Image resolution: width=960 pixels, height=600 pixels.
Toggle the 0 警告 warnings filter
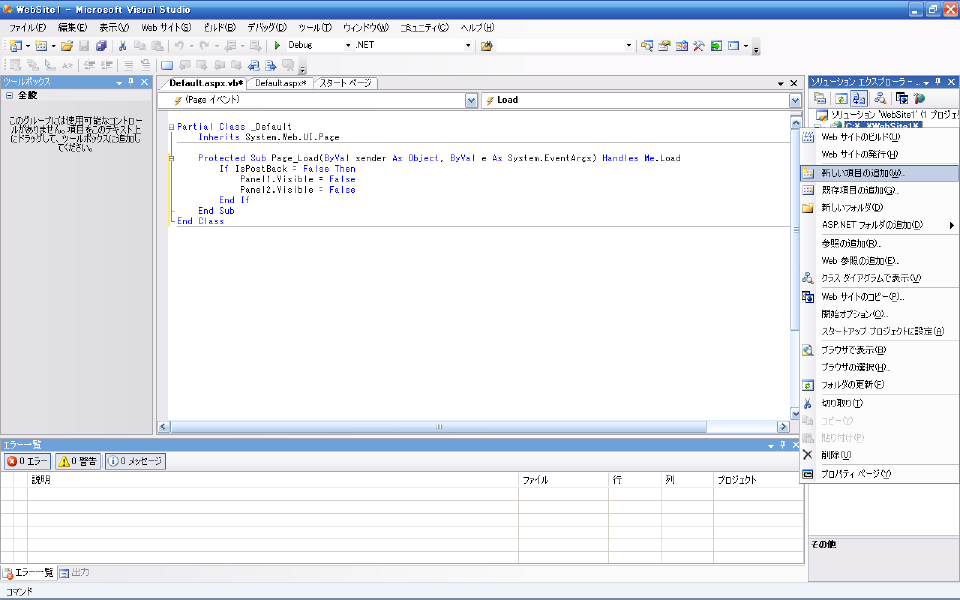78,461
